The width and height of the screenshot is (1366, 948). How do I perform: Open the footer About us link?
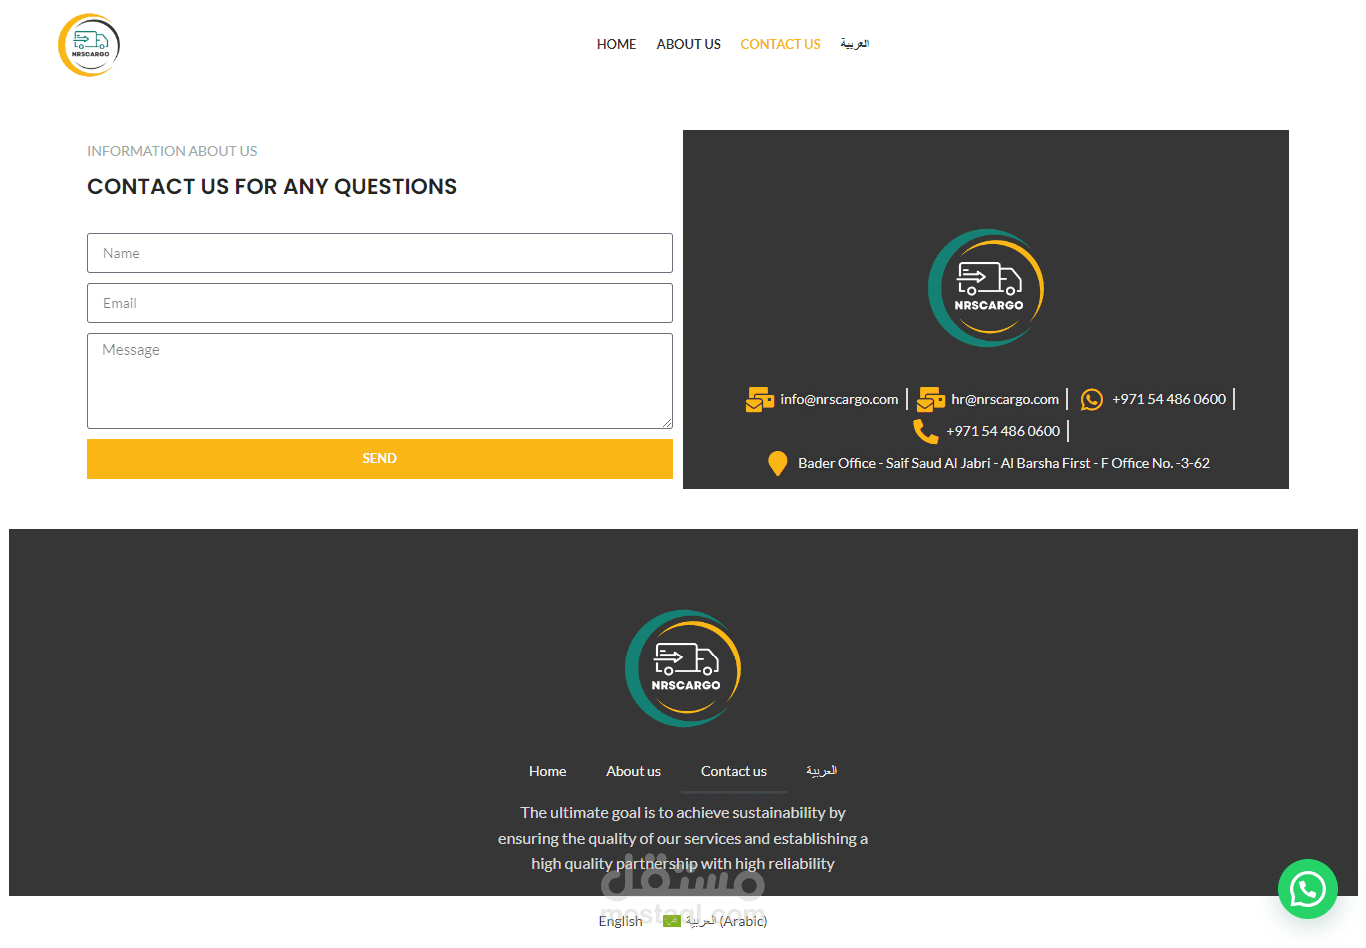(633, 771)
